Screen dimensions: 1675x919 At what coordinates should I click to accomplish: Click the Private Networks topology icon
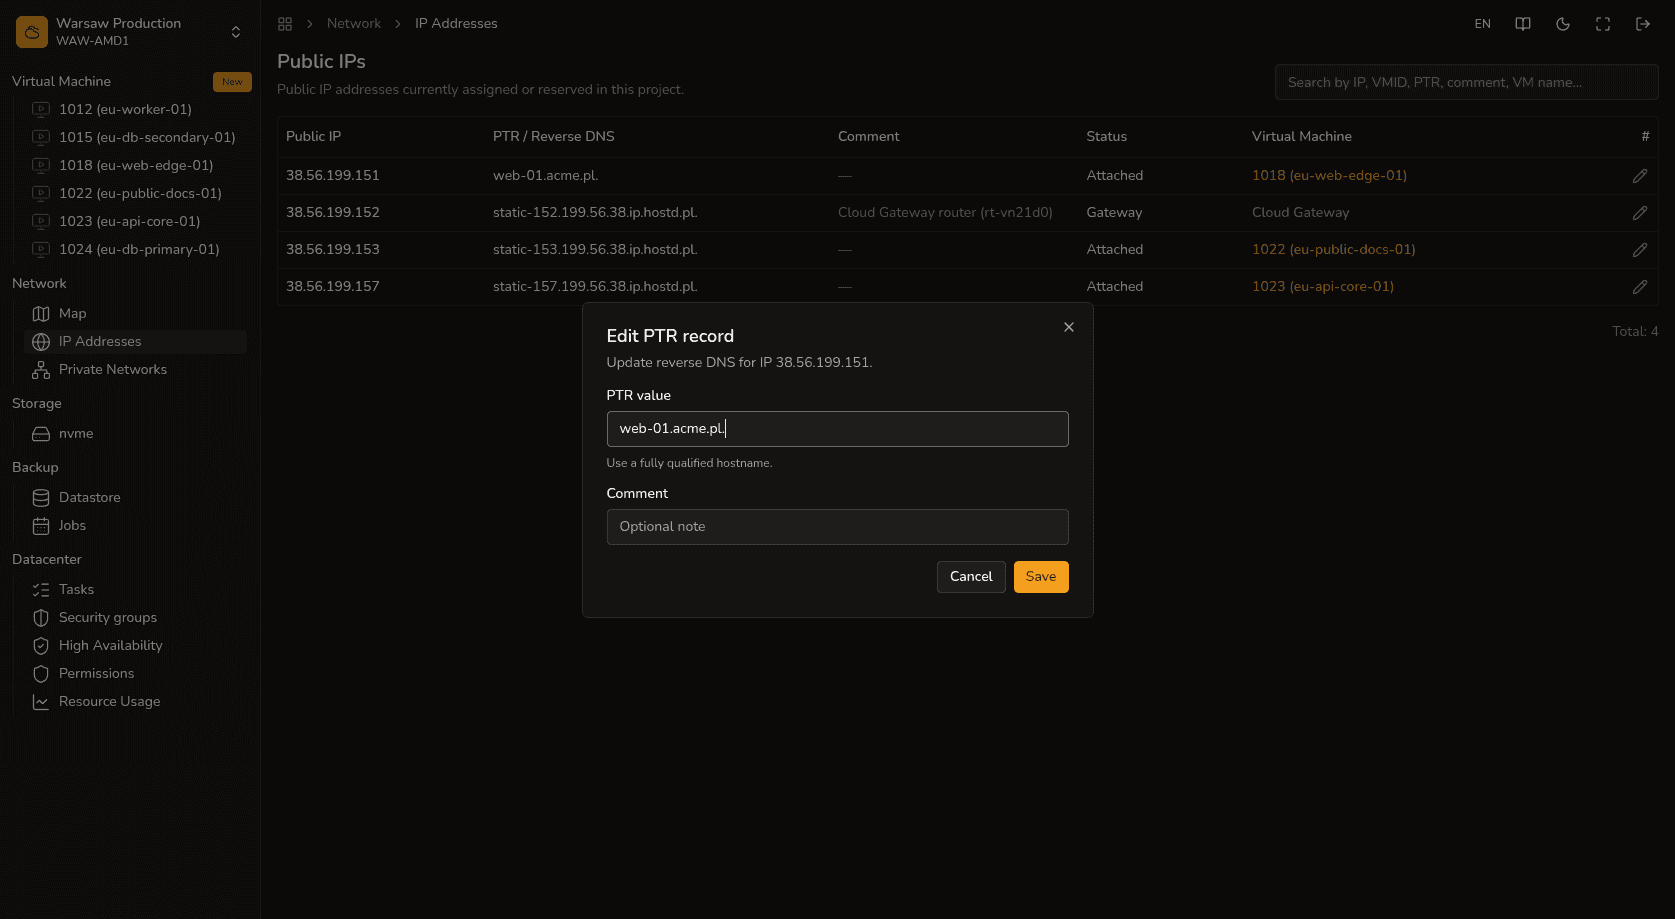tap(41, 370)
